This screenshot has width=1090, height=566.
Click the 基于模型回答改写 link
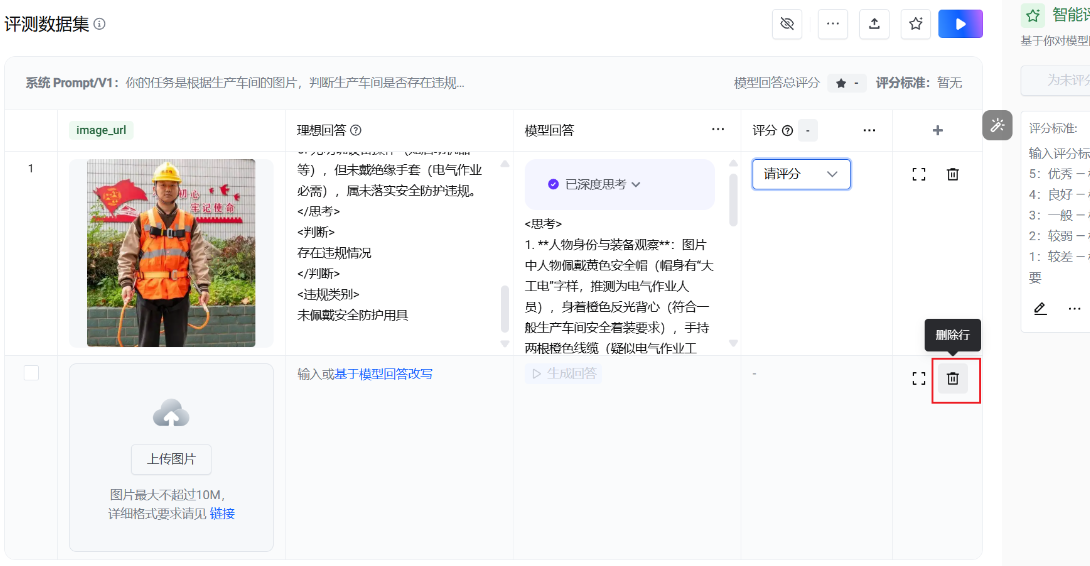(x=383, y=374)
